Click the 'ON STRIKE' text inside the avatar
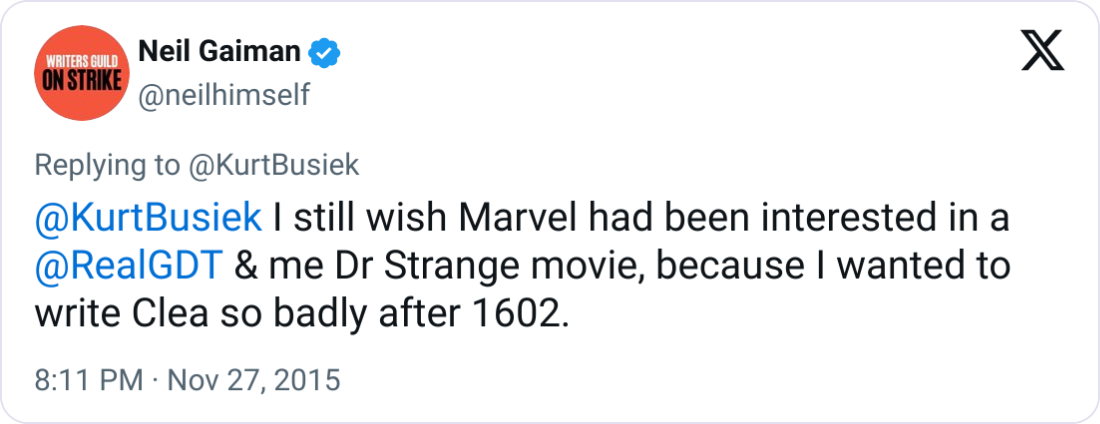 tap(81, 81)
